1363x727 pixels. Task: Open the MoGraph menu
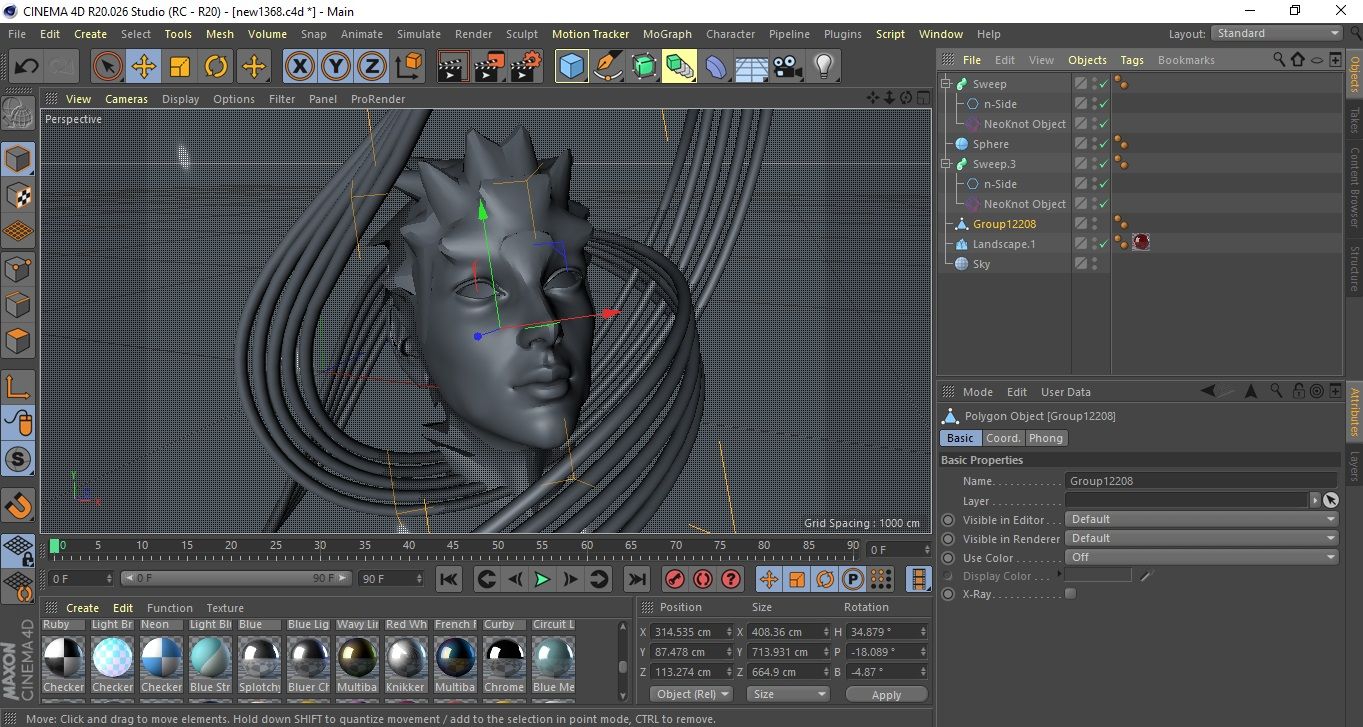pyautogui.click(x=667, y=34)
